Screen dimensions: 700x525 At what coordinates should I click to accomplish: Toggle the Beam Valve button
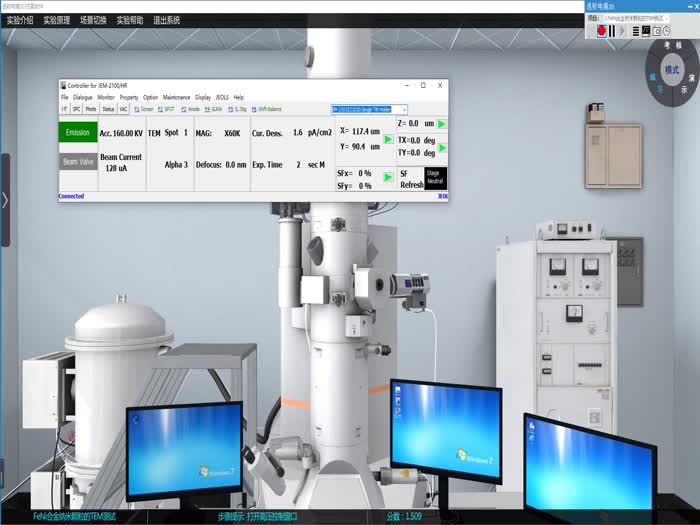[77, 161]
